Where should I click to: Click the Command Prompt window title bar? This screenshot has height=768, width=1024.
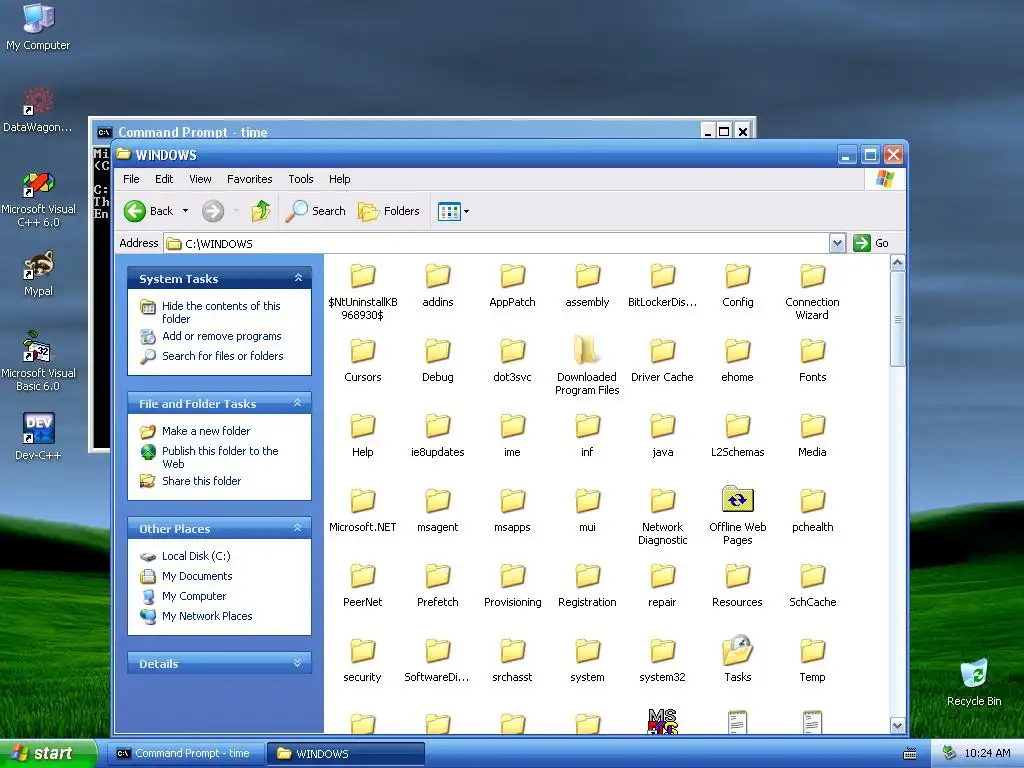coord(398,131)
